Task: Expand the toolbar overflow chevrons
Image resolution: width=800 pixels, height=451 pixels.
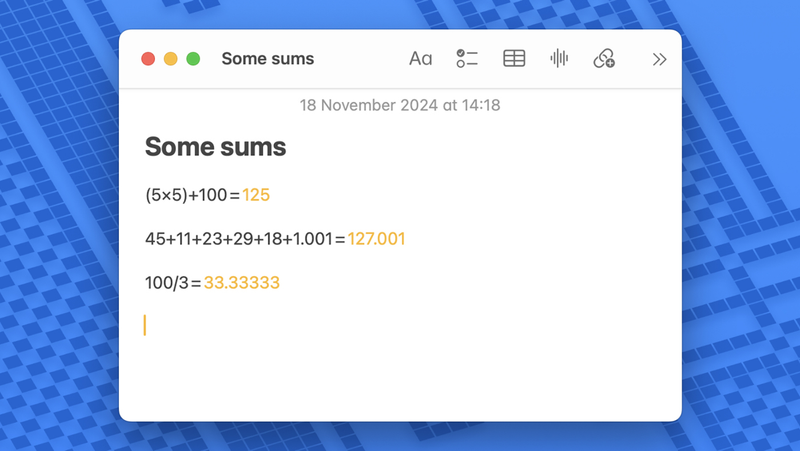Action: coord(659,59)
